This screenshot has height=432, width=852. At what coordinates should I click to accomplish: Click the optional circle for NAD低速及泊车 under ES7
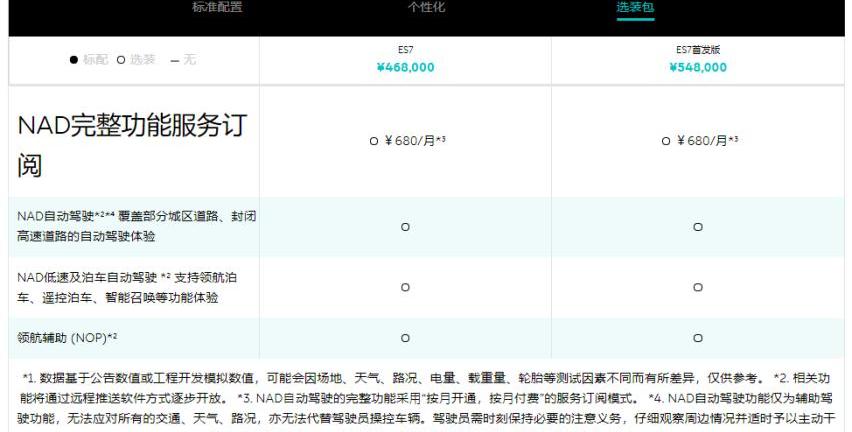405,287
